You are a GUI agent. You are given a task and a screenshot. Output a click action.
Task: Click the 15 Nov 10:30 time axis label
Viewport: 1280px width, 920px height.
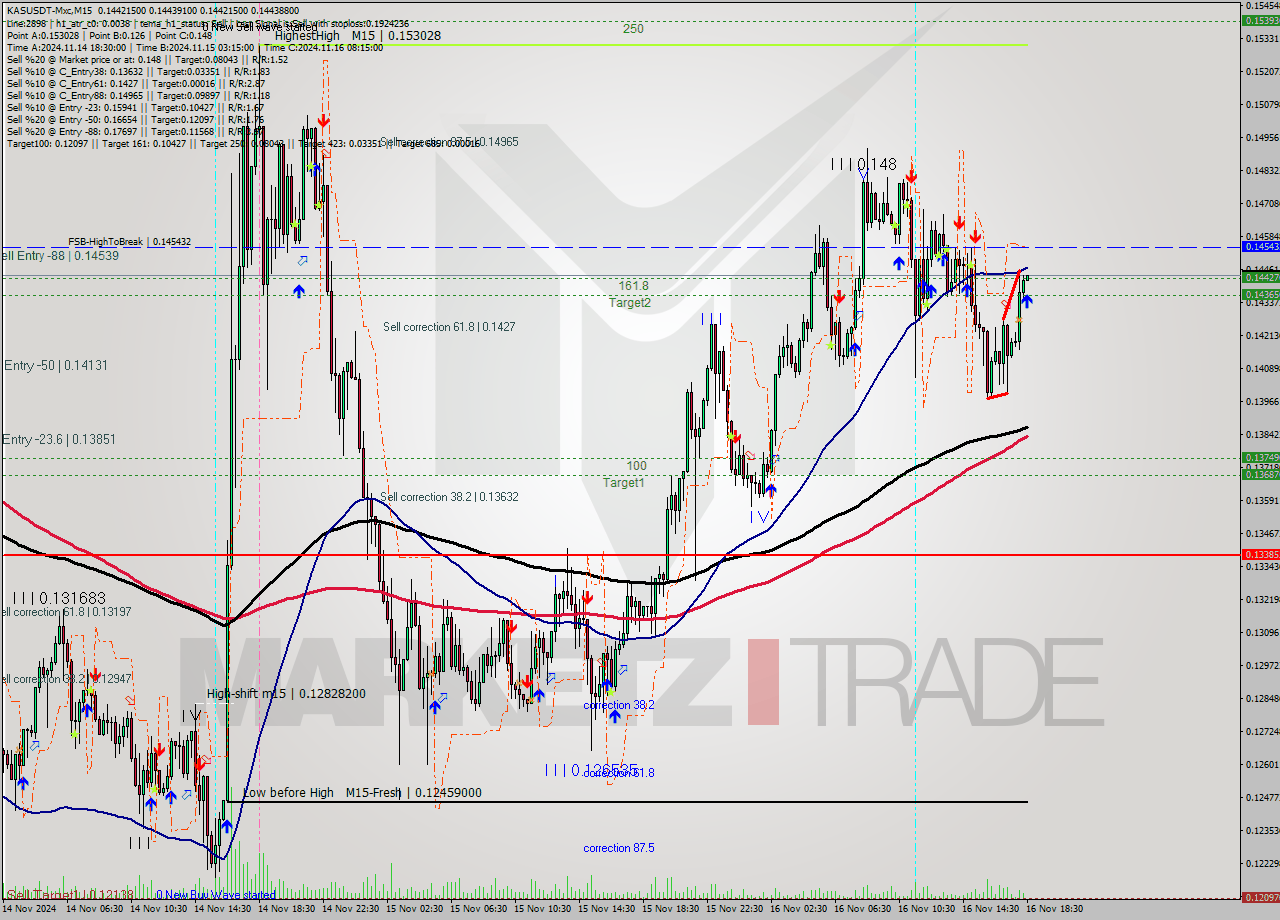point(544,910)
